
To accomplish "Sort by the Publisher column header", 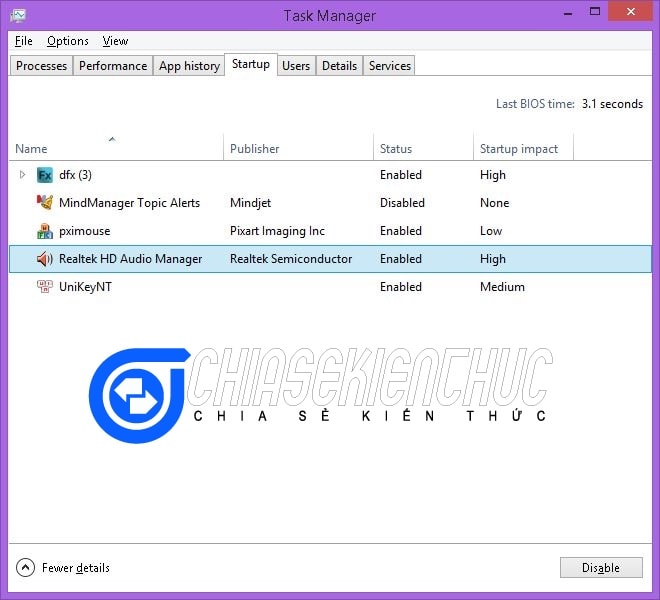I will [x=298, y=148].
